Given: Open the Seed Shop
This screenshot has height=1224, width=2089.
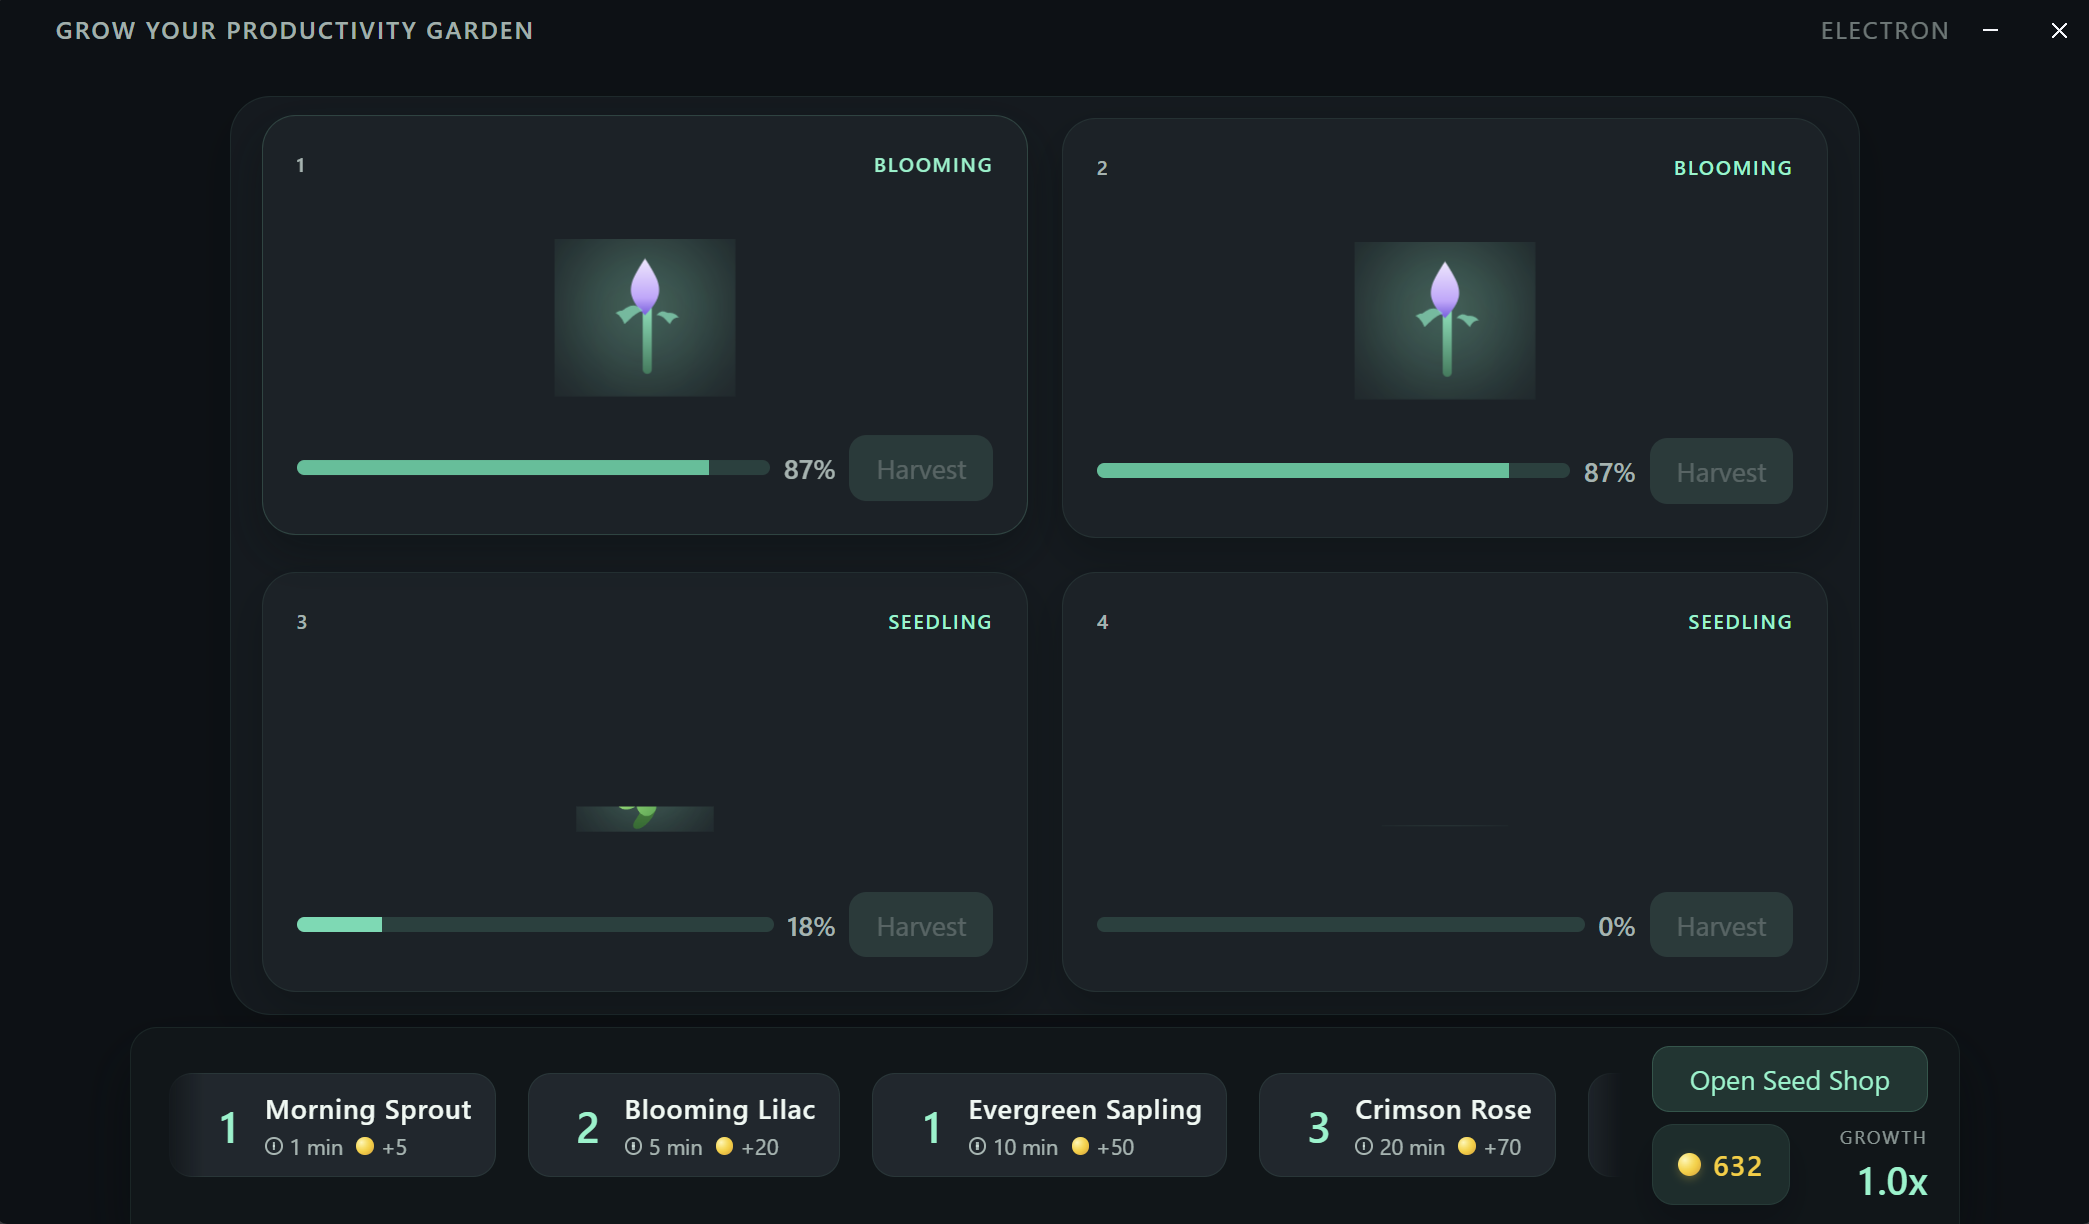Looking at the screenshot, I should 1789,1080.
